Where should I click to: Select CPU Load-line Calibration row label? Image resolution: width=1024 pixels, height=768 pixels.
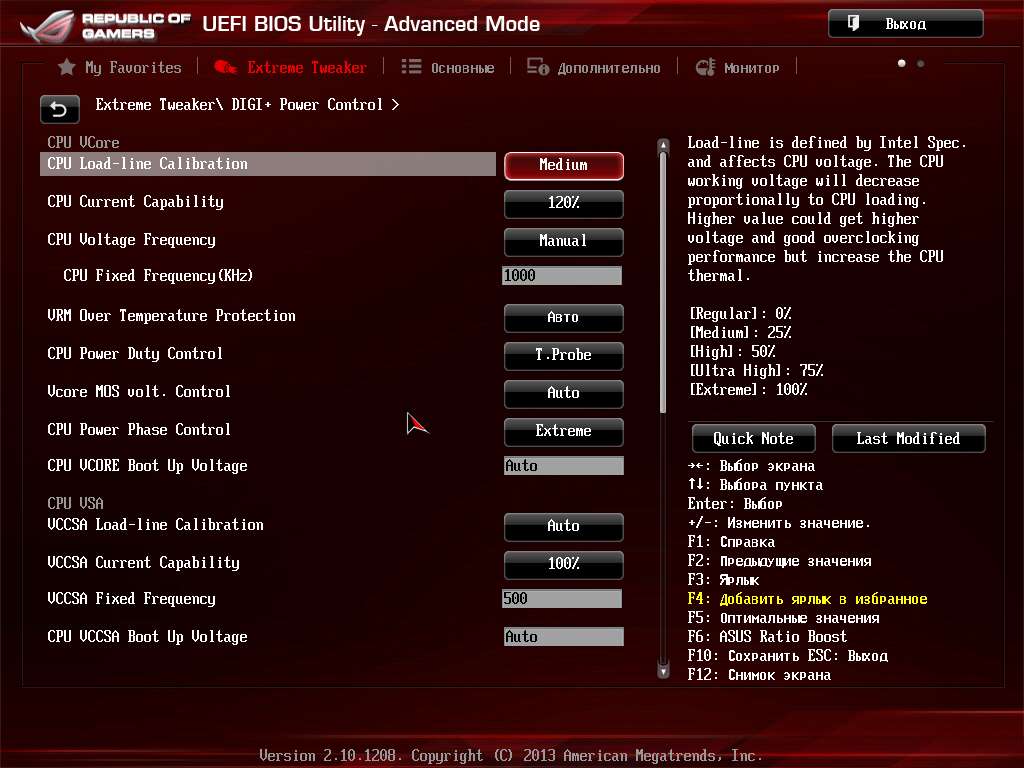pyautogui.click(x=148, y=164)
